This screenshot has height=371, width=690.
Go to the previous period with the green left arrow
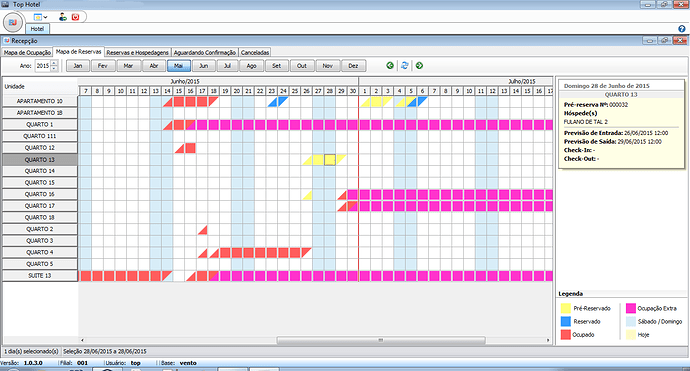(390, 66)
